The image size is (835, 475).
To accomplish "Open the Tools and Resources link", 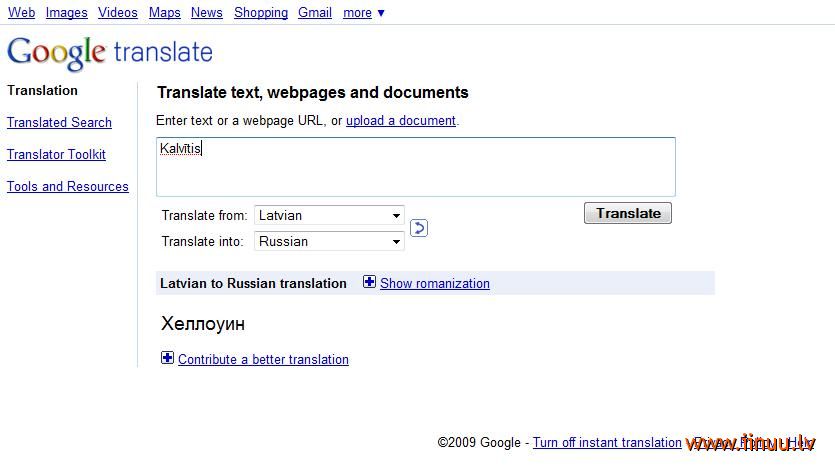I will click(68, 186).
